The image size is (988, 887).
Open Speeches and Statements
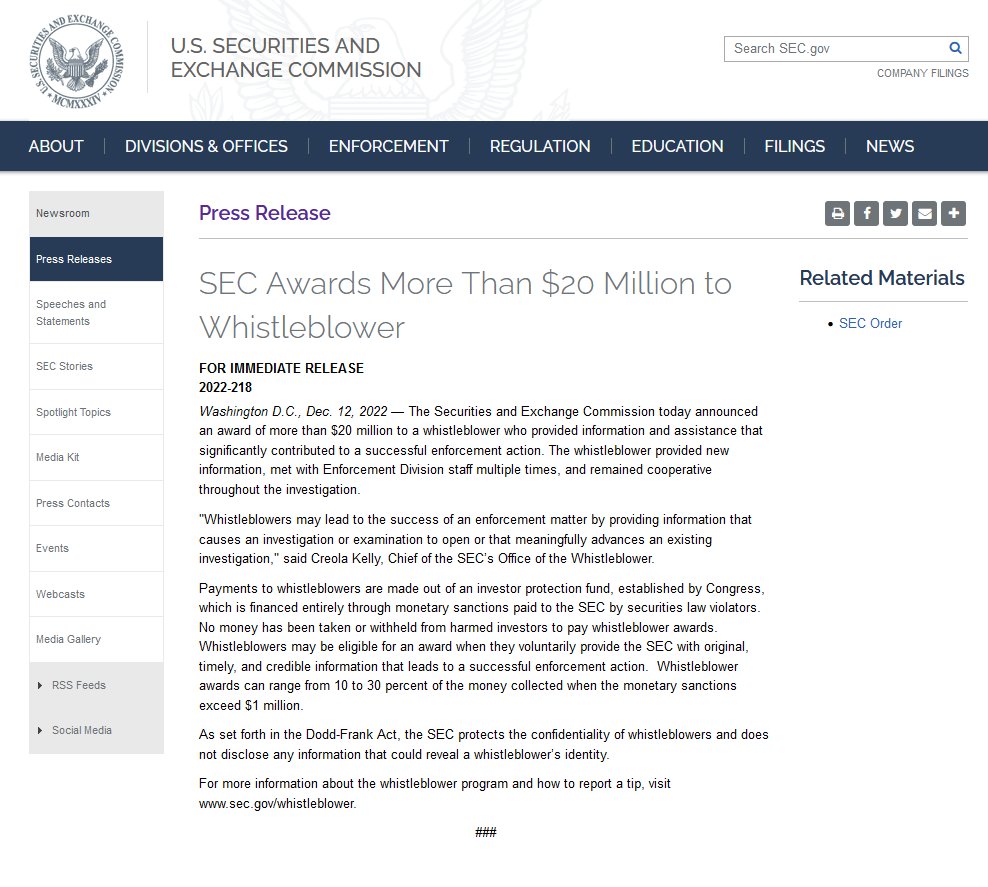tap(96, 312)
